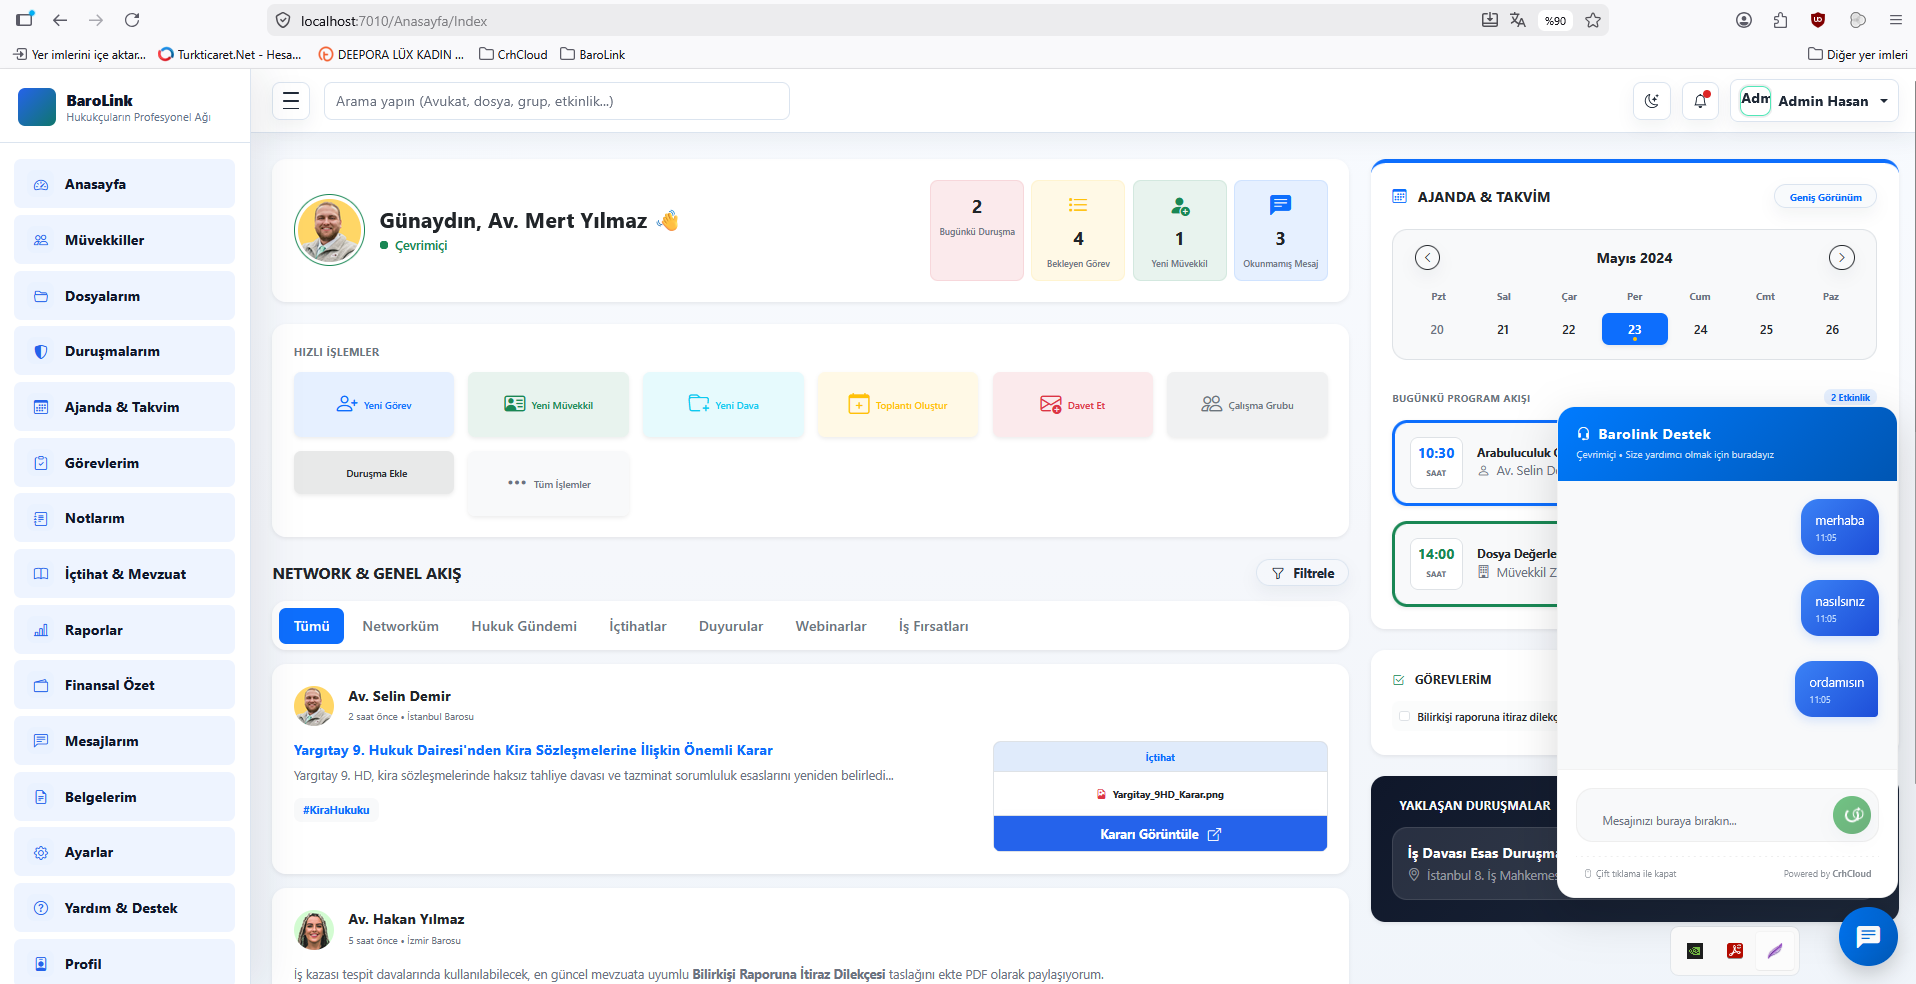The image size is (1916, 984).
Task: Open Notlarım in the sidebar
Action: pyautogui.click(x=125, y=518)
